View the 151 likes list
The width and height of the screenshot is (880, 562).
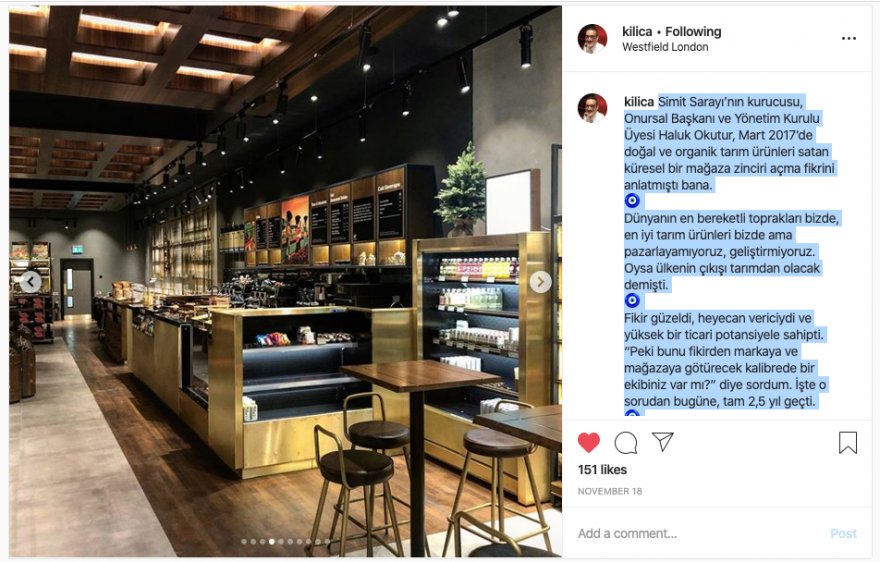[x=602, y=470]
